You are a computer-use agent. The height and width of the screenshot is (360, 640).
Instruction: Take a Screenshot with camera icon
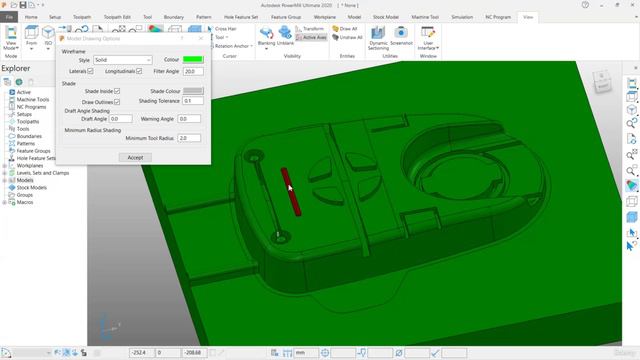click(401, 36)
